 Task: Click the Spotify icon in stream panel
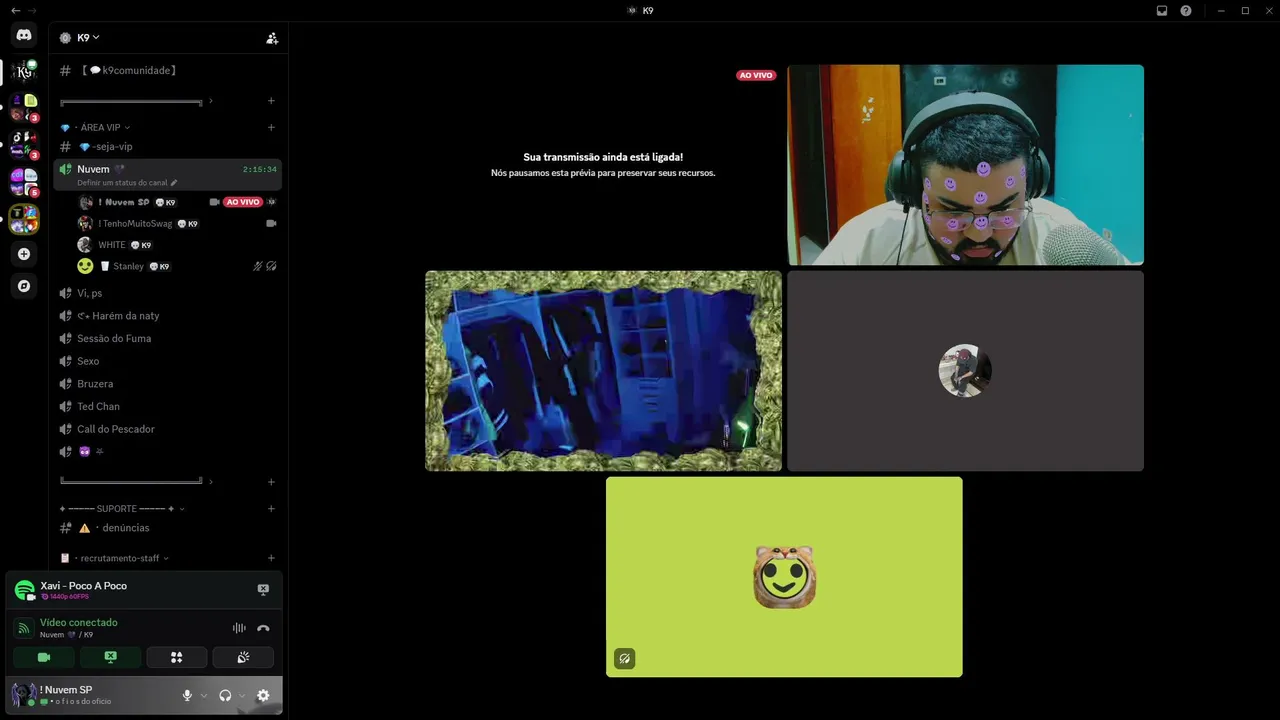click(24, 590)
